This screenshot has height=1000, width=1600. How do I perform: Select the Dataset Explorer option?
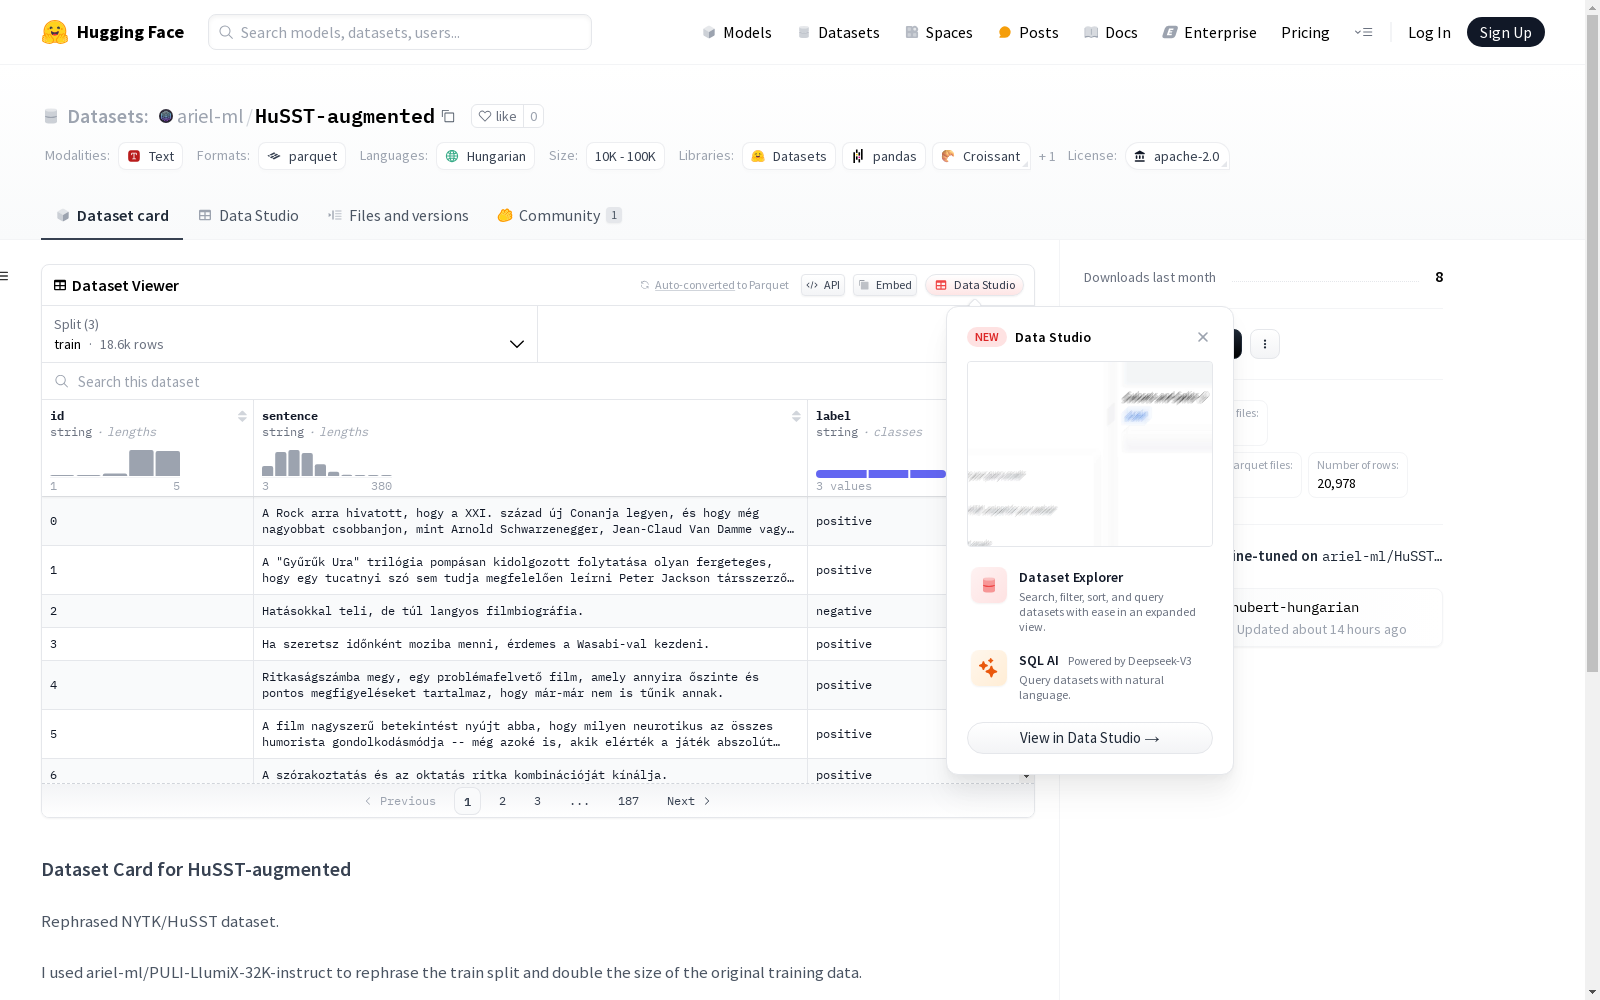click(x=1090, y=600)
